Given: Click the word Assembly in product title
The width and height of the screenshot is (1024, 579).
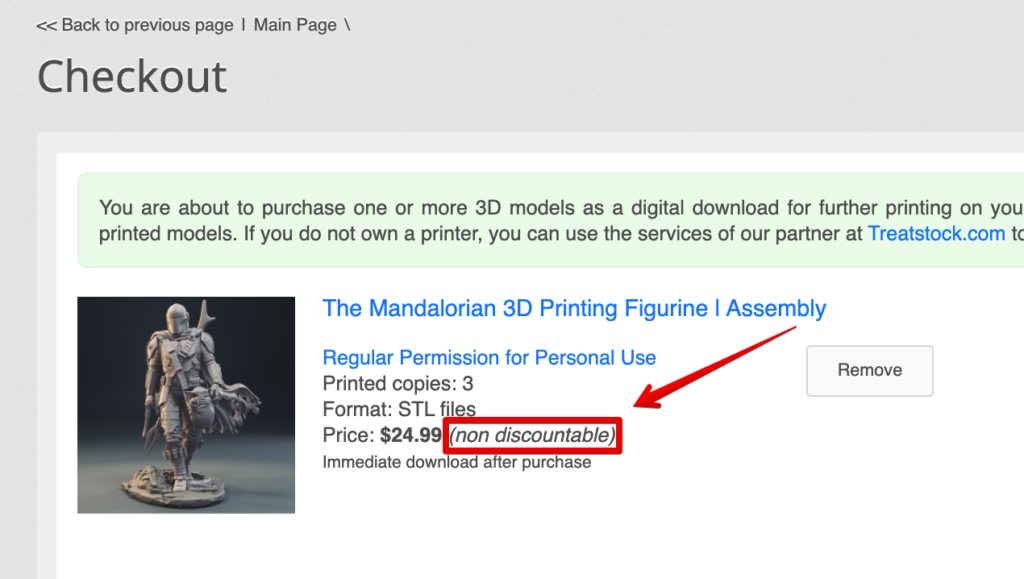Looking at the screenshot, I should [776, 308].
